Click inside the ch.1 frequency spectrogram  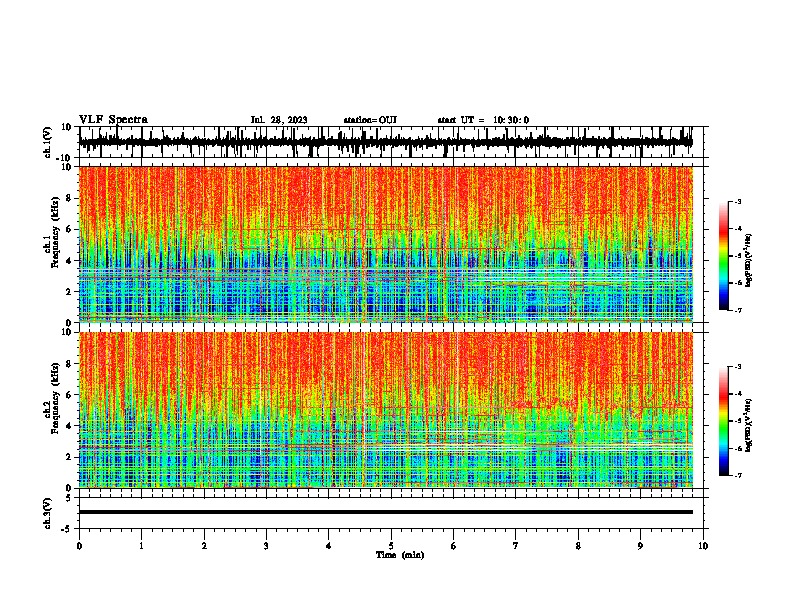coord(386,244)
